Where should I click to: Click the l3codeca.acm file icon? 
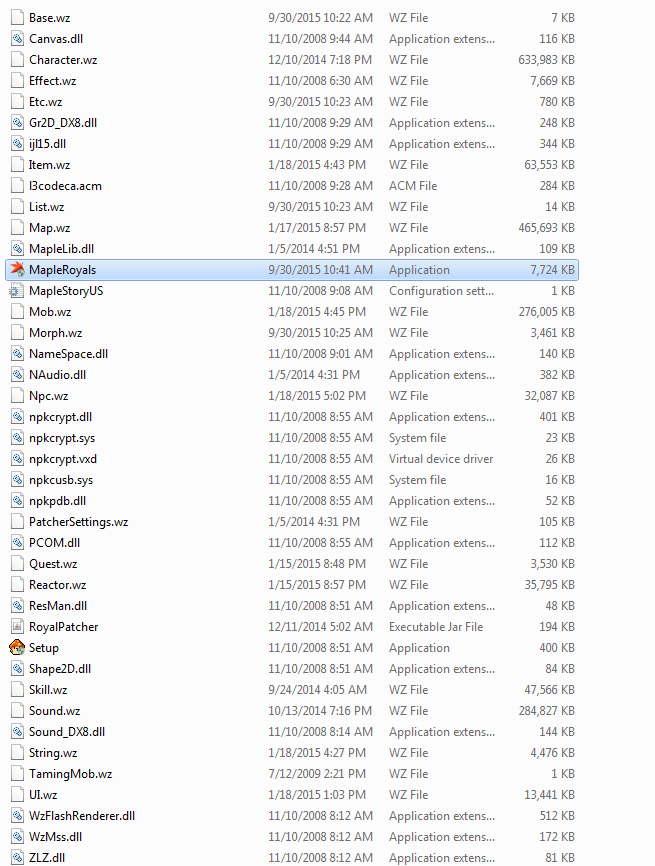(x=18, y=186)
